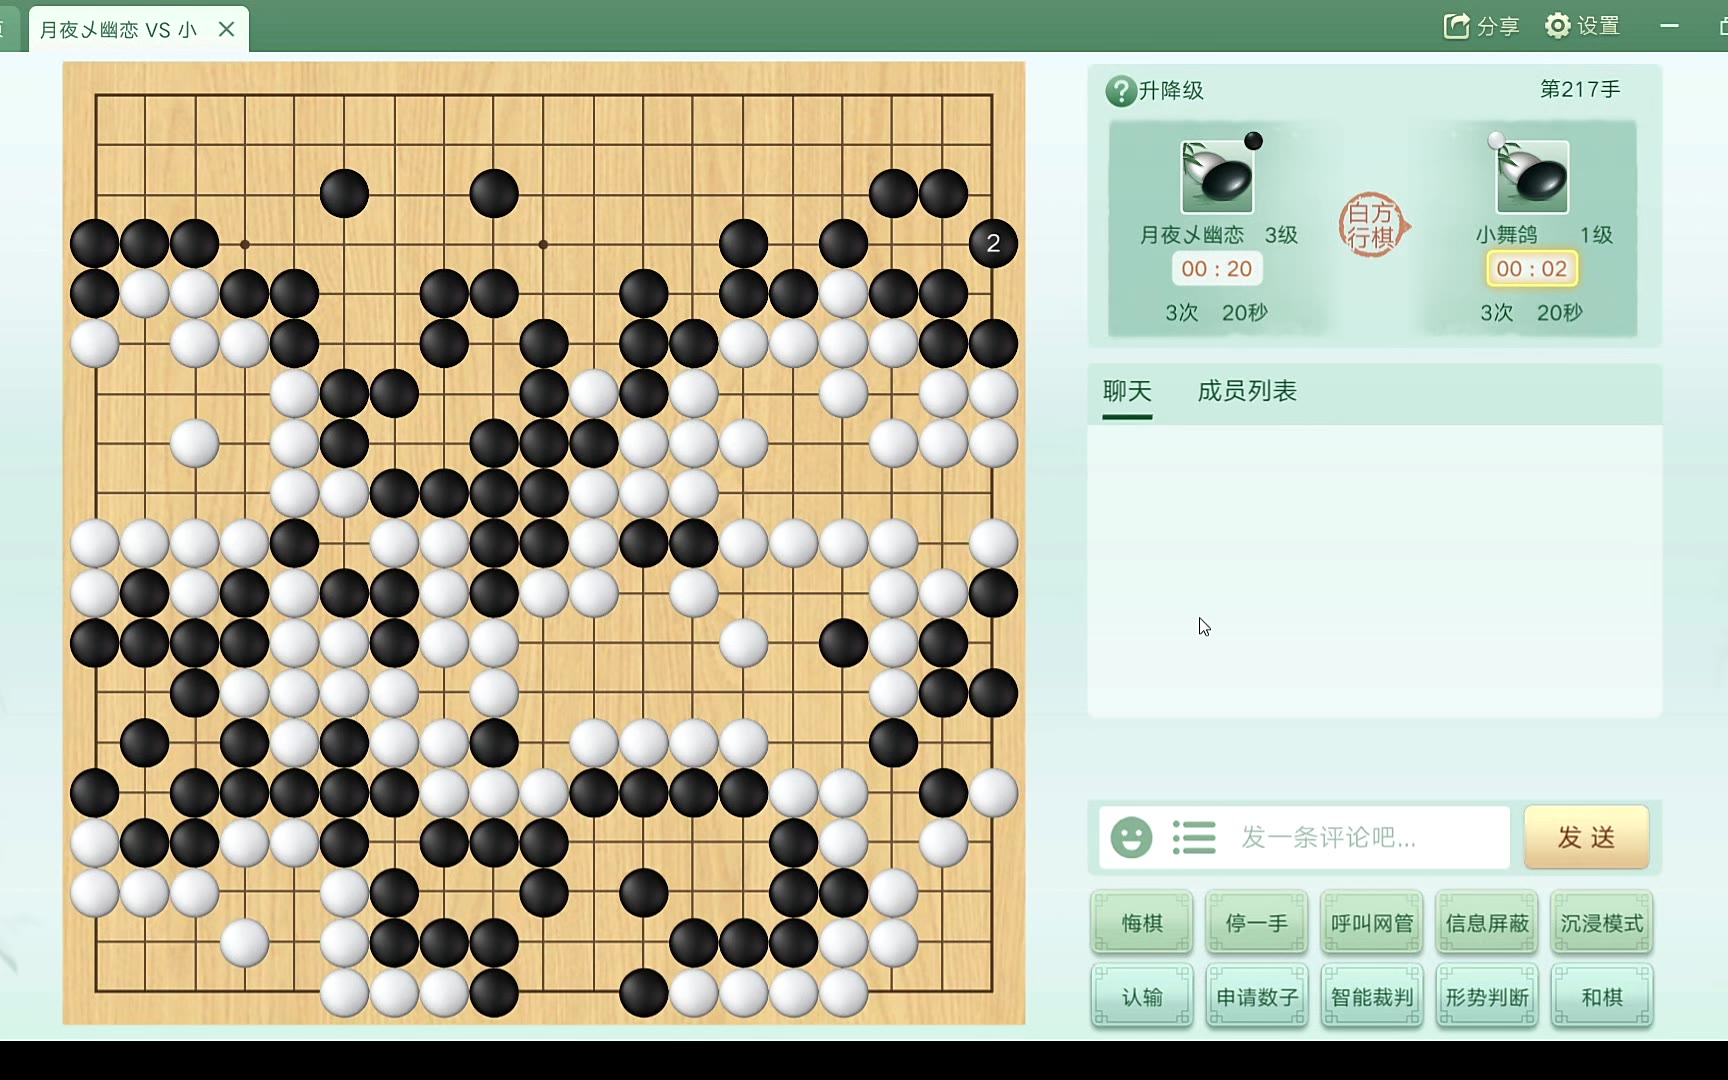The height and width of the screenshot is (1080, 1728).
Task: Click the 升降级 help question mark icon
Action: click(x=1120, y=91)
